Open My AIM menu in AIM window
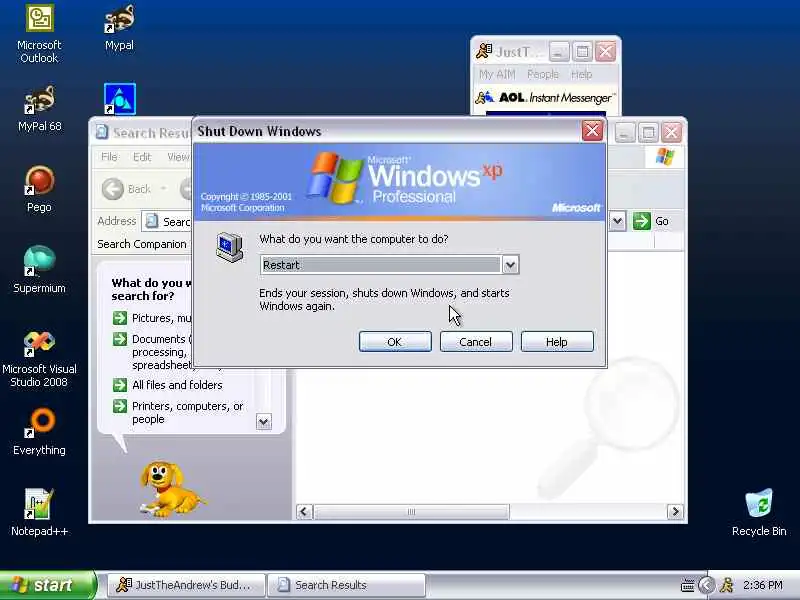 click(497, 74)
